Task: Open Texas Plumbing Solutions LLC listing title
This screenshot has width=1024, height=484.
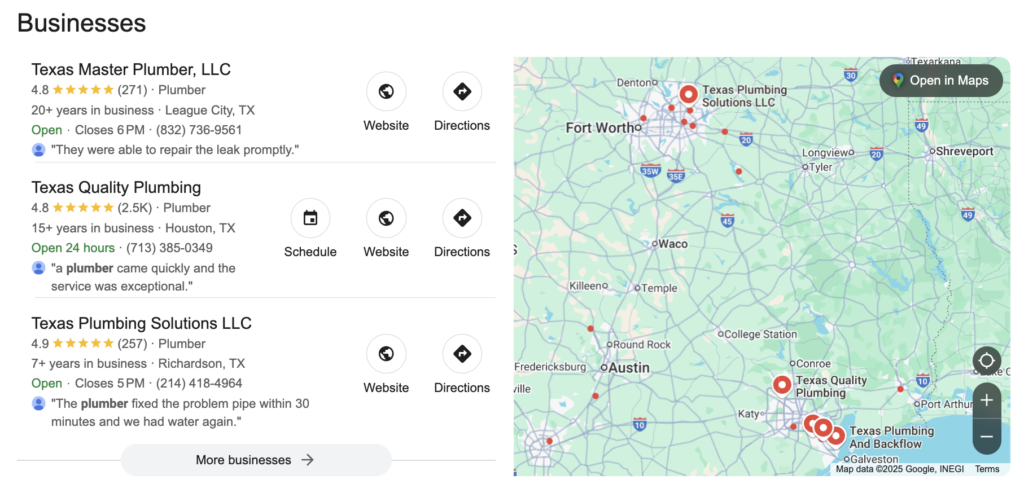Action: point(142,323)
